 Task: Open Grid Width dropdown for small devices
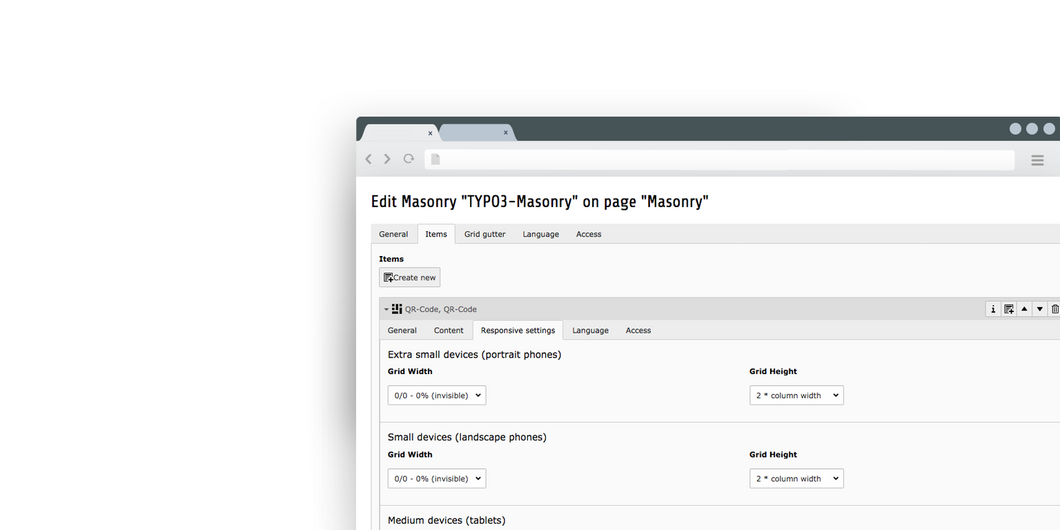[437, 479]
